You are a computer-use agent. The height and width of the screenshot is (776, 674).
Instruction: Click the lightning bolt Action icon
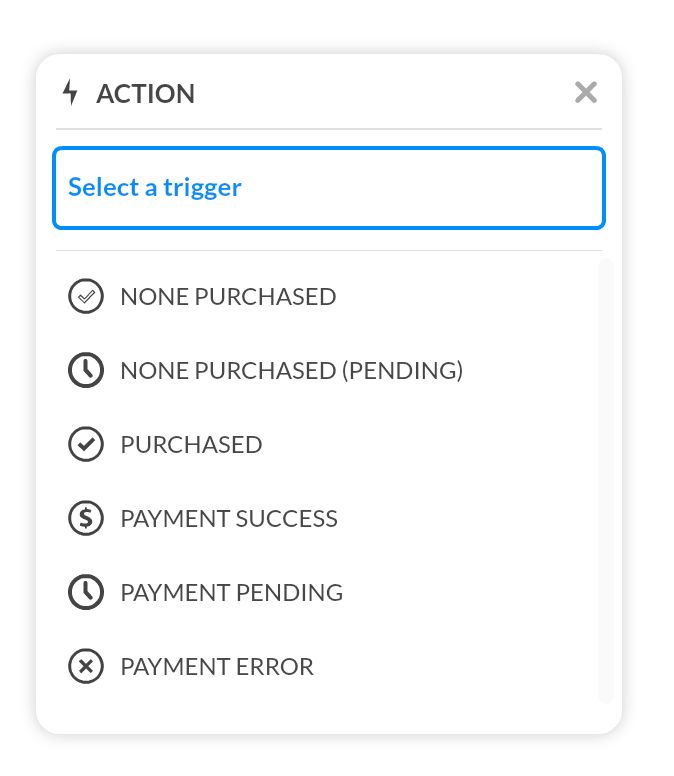(70, 93)
